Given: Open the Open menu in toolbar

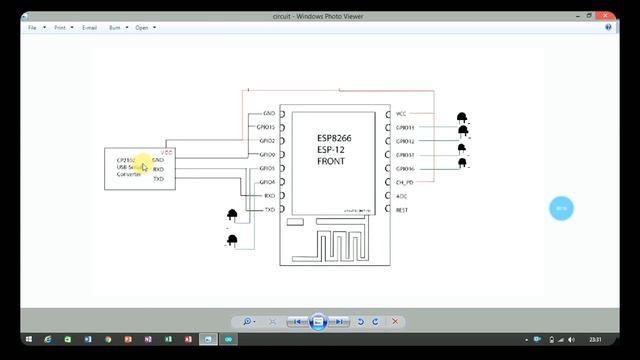Looking at the screenshot, I should pos(142,28).
